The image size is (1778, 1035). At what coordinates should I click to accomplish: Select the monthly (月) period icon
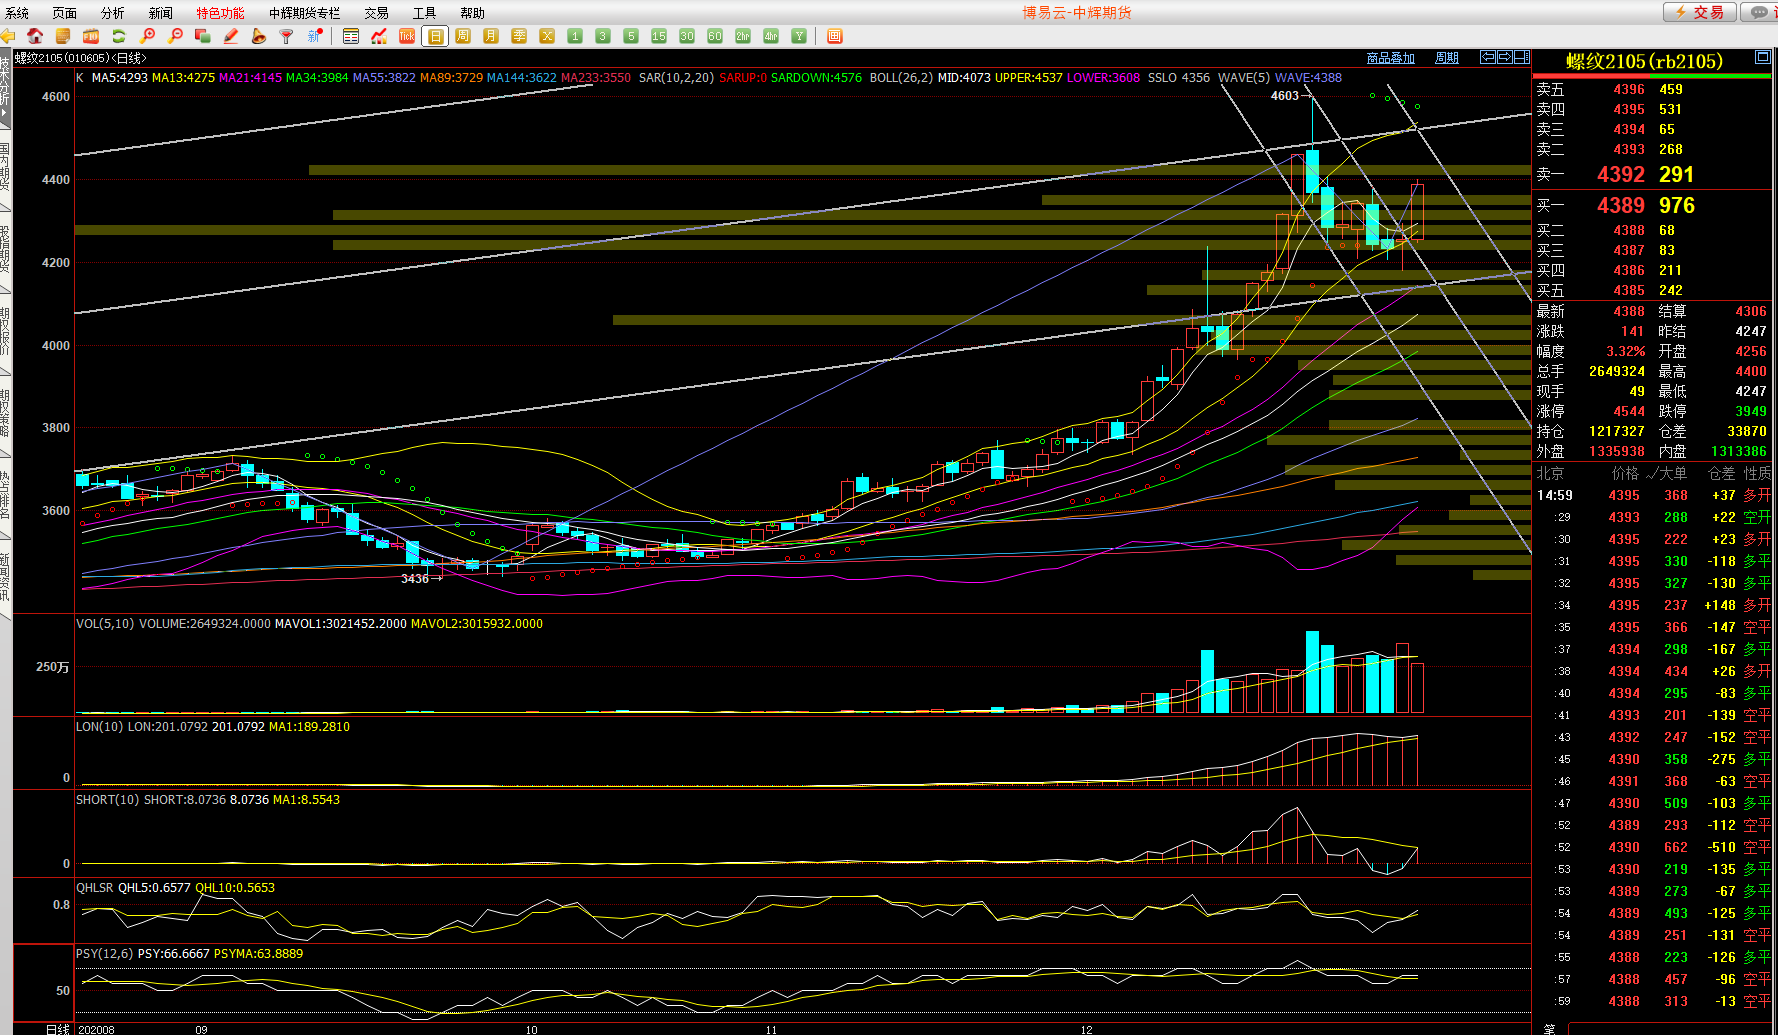click(x=491, y=36)
